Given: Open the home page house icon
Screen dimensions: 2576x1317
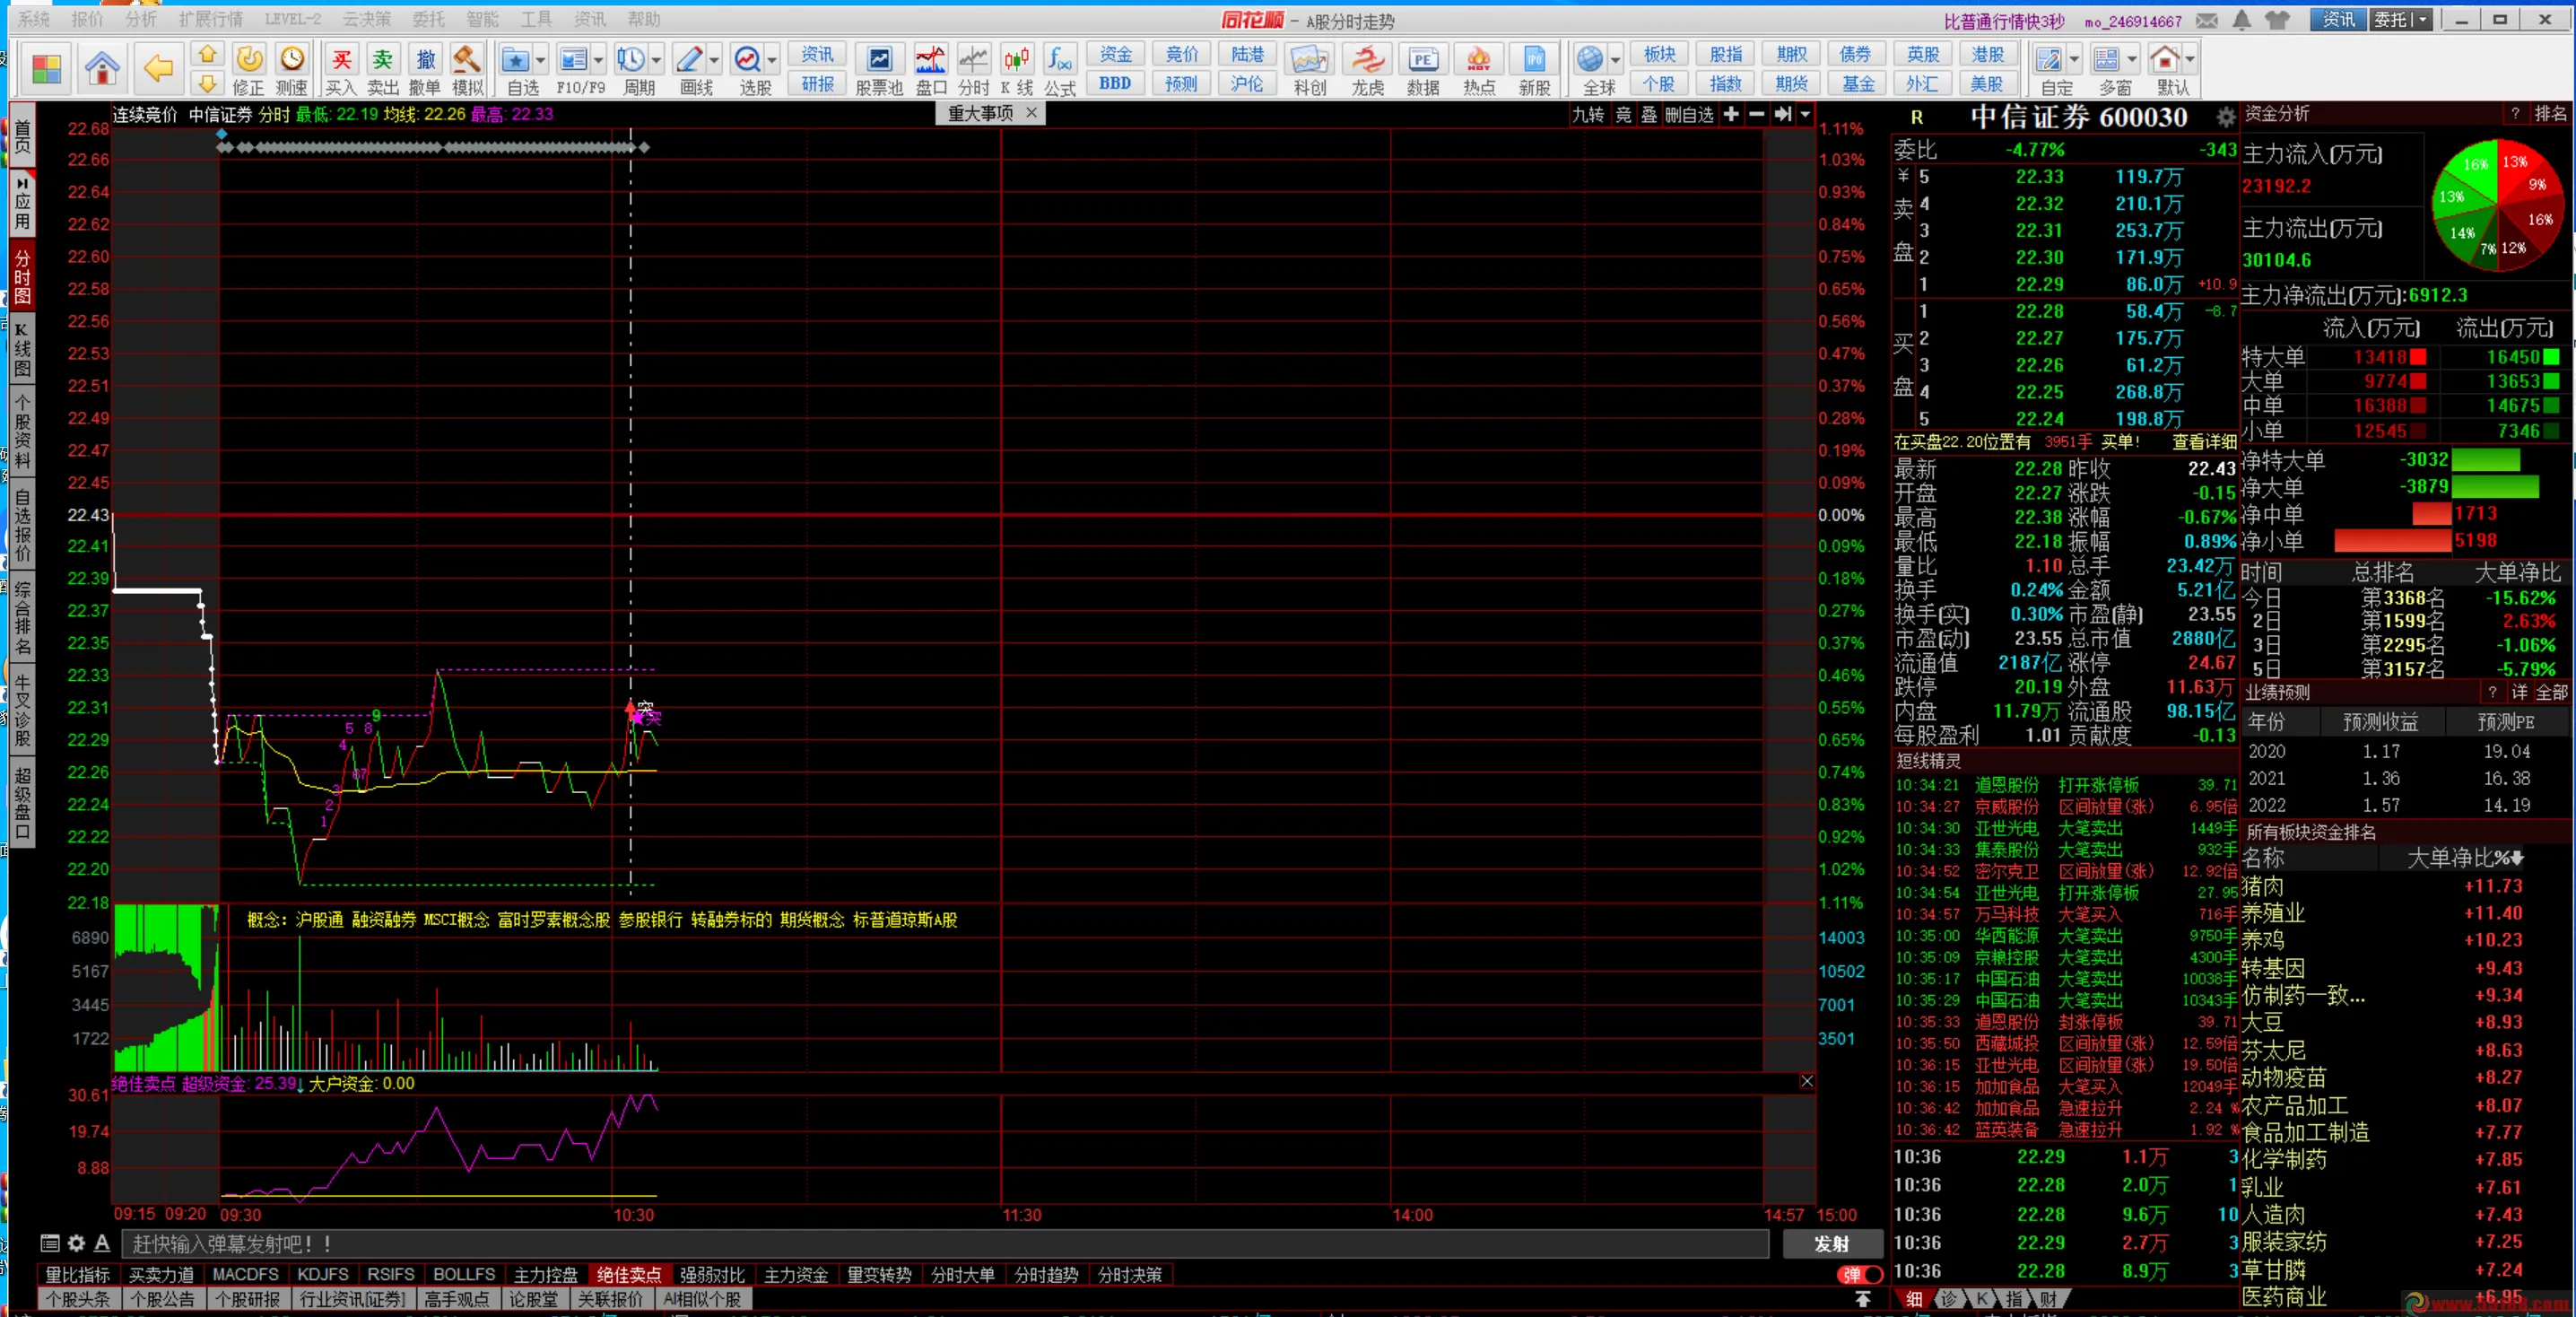Looking at the screenshot, I should click(x=102, y=68).
